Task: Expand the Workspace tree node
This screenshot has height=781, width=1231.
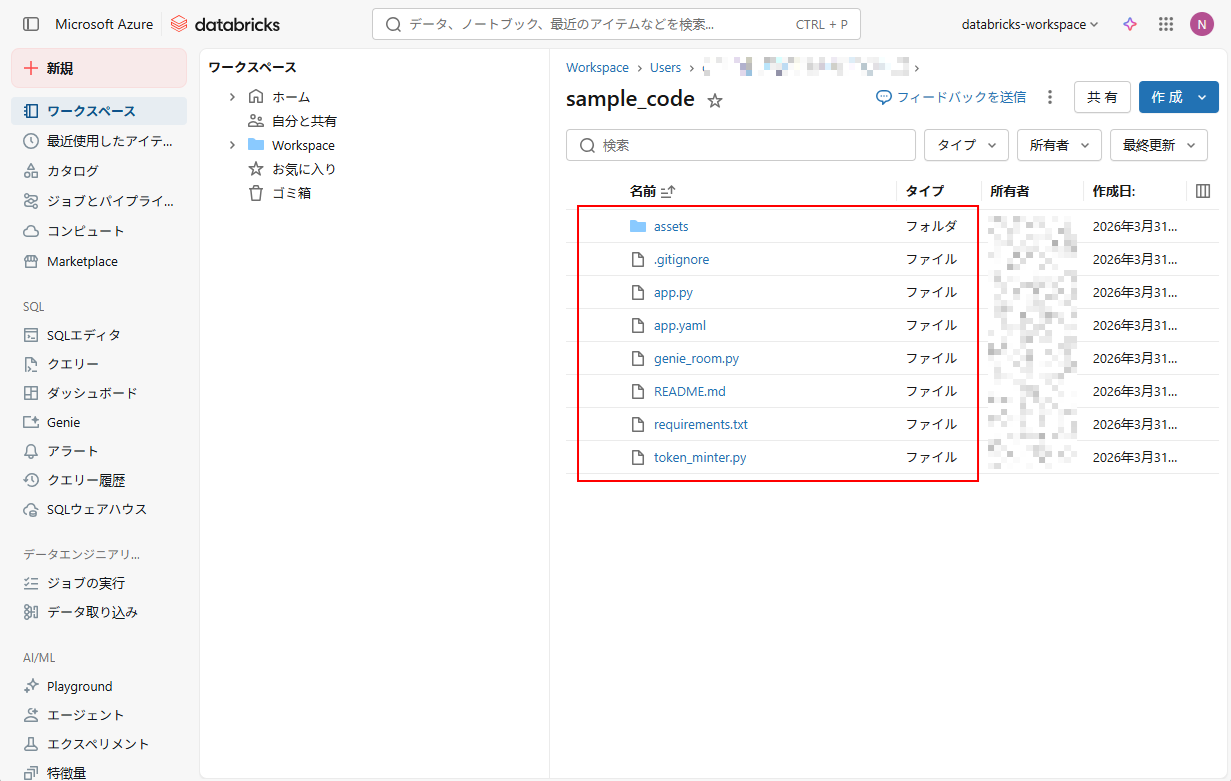Action: [x=232, y=145]
